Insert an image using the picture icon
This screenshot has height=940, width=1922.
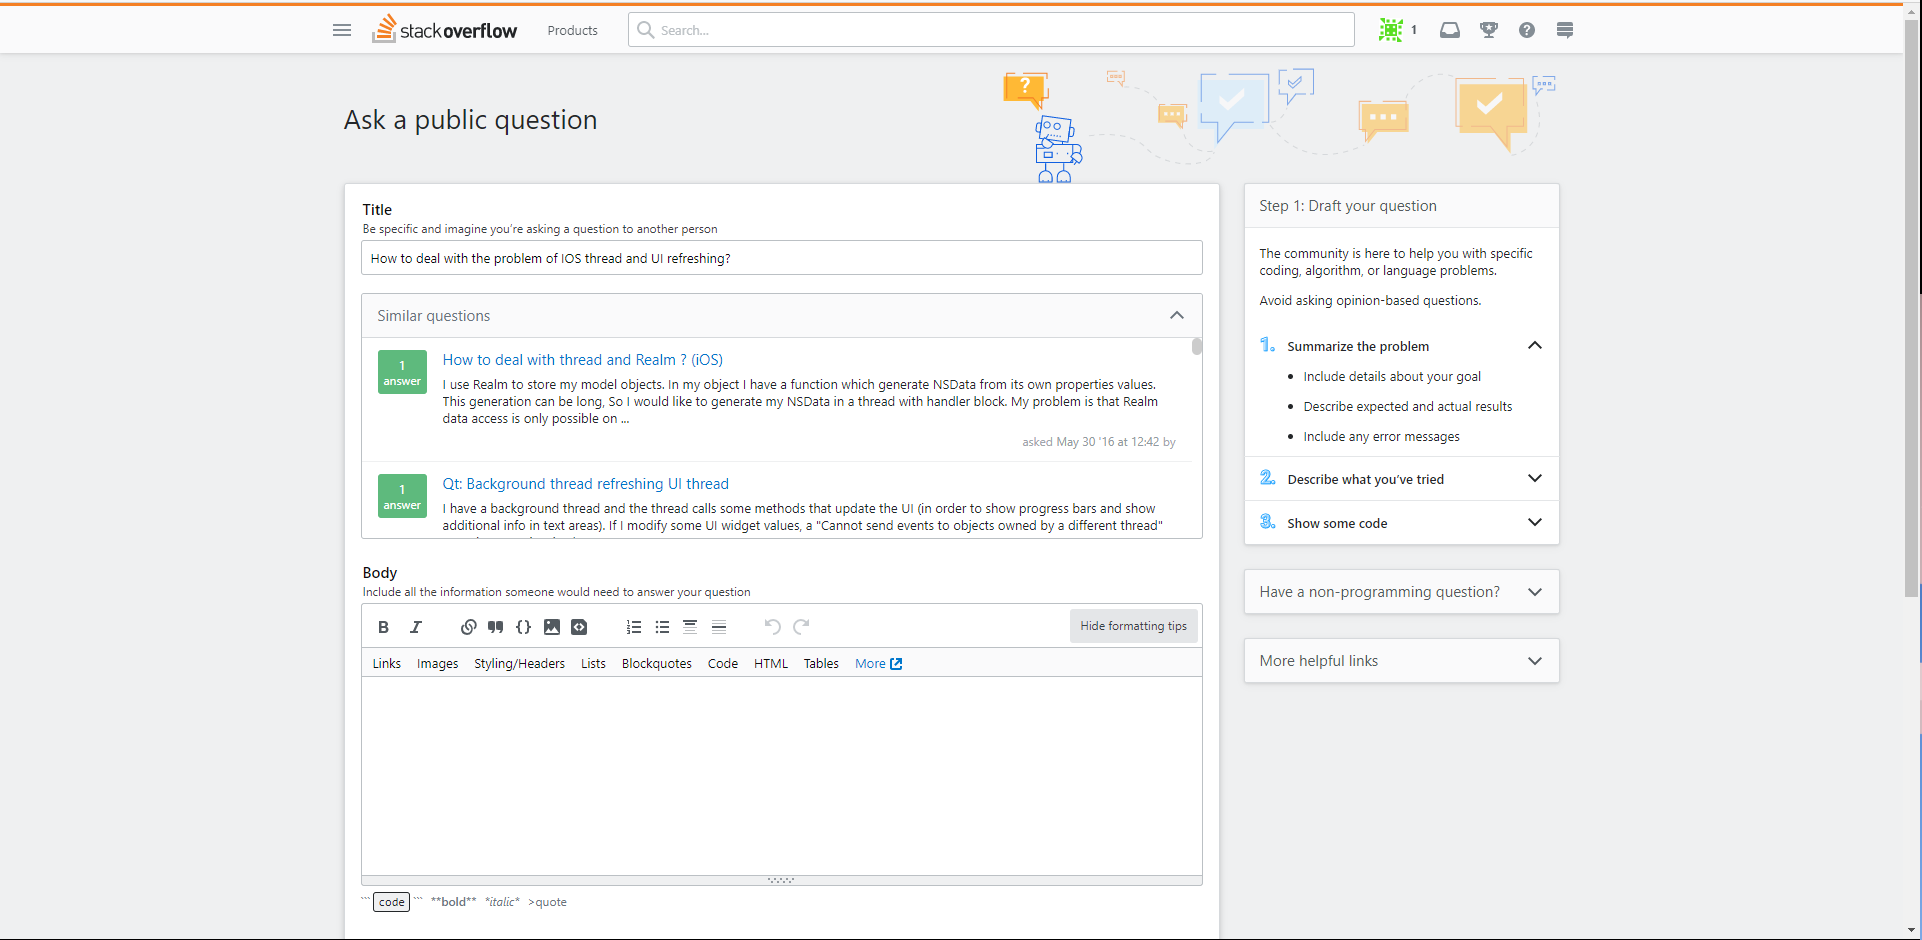pyautogui.click(x=551, y=627)
